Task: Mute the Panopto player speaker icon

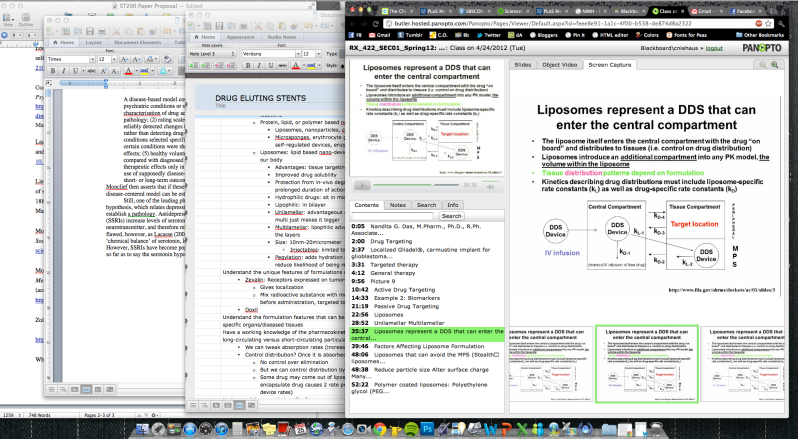Action: pyautogui.click(x=491, y=187)
